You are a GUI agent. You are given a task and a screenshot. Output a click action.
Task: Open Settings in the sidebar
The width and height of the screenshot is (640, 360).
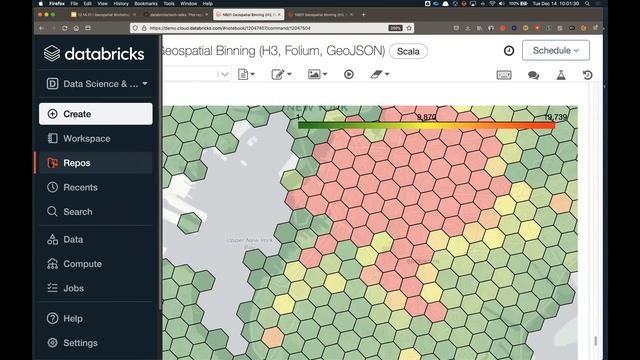click(96, 343)
